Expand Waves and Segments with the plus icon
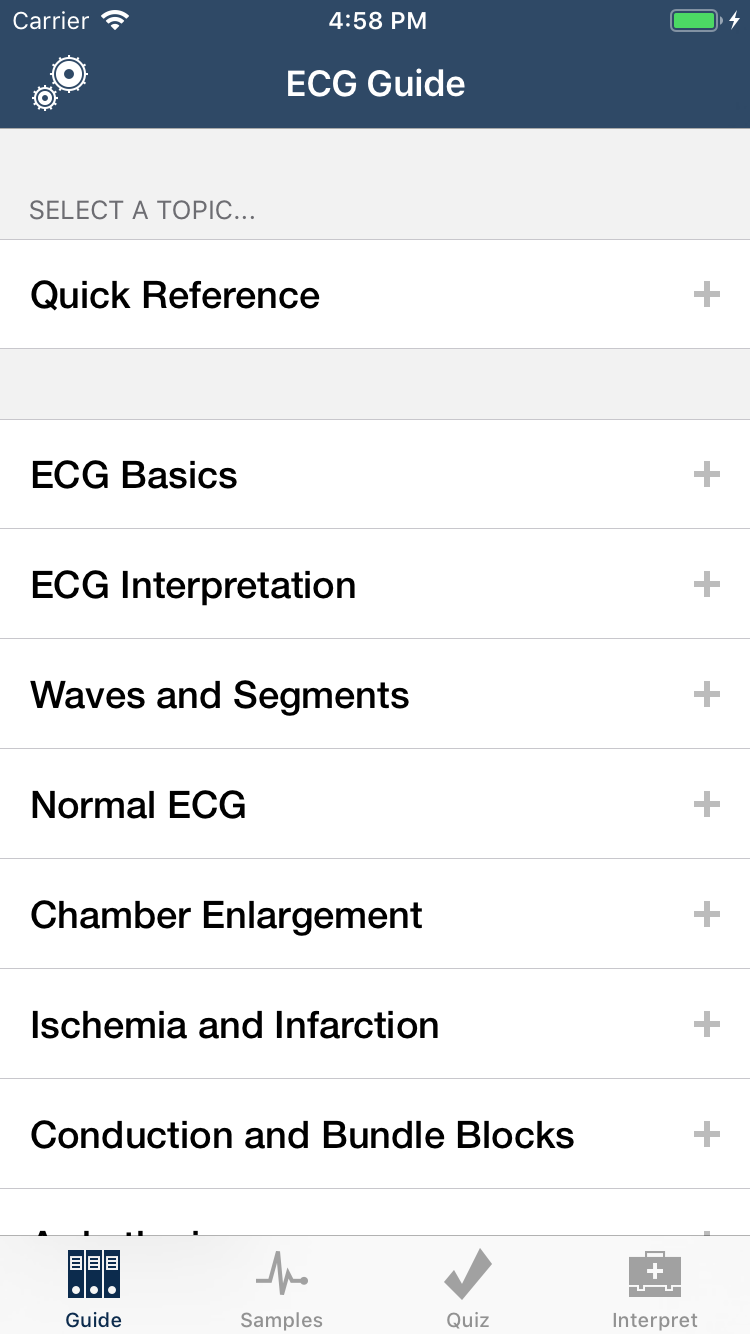 (707, 694)
